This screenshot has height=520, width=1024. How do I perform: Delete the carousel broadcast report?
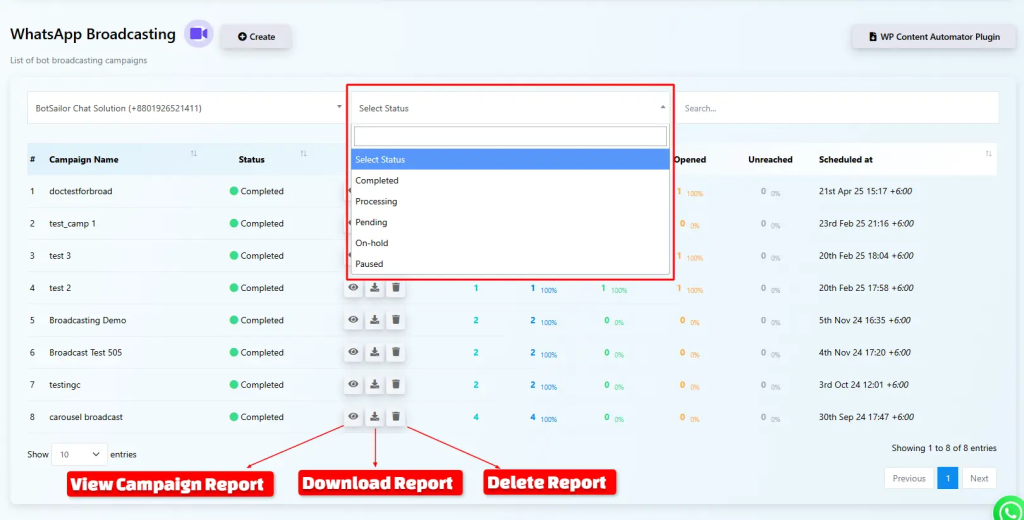pyautogui.click(x=396, y=416)
